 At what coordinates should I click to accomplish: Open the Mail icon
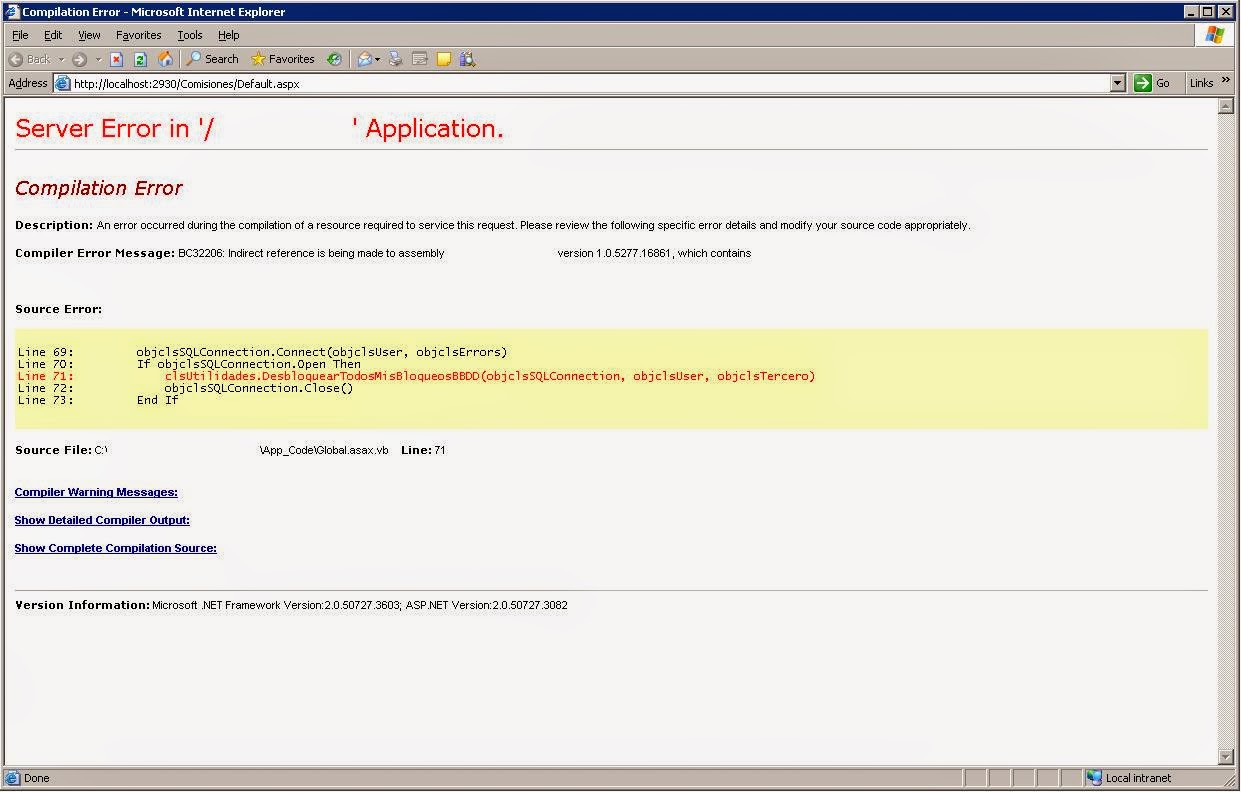click(x=366, y=59)
